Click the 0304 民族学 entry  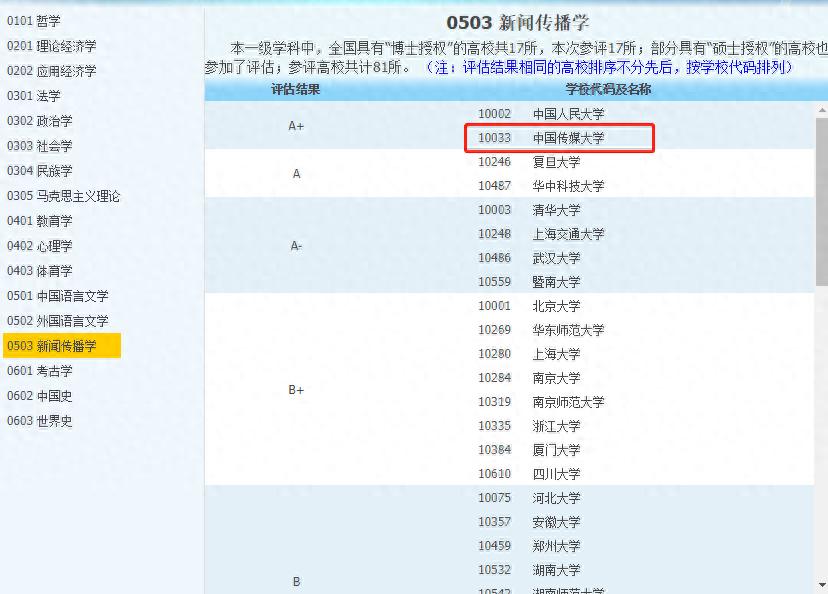coord(40,170)
